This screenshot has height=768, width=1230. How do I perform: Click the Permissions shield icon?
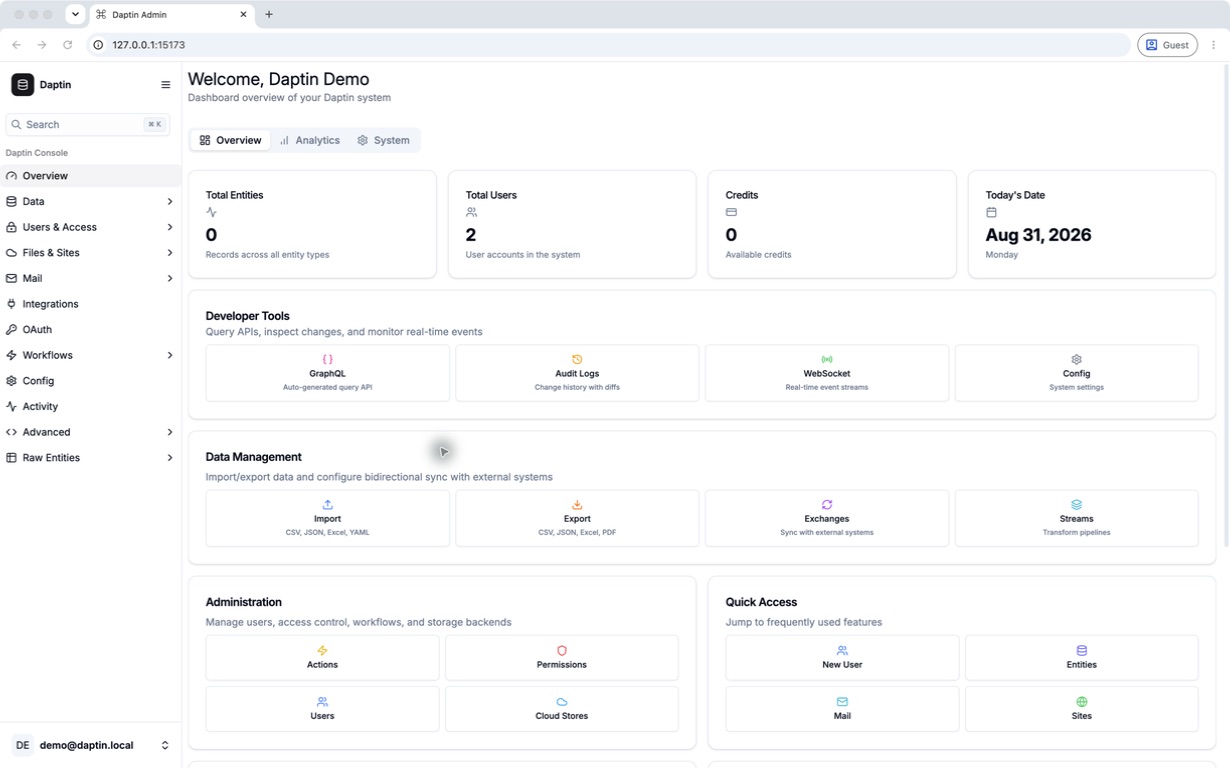coord(562,651)
